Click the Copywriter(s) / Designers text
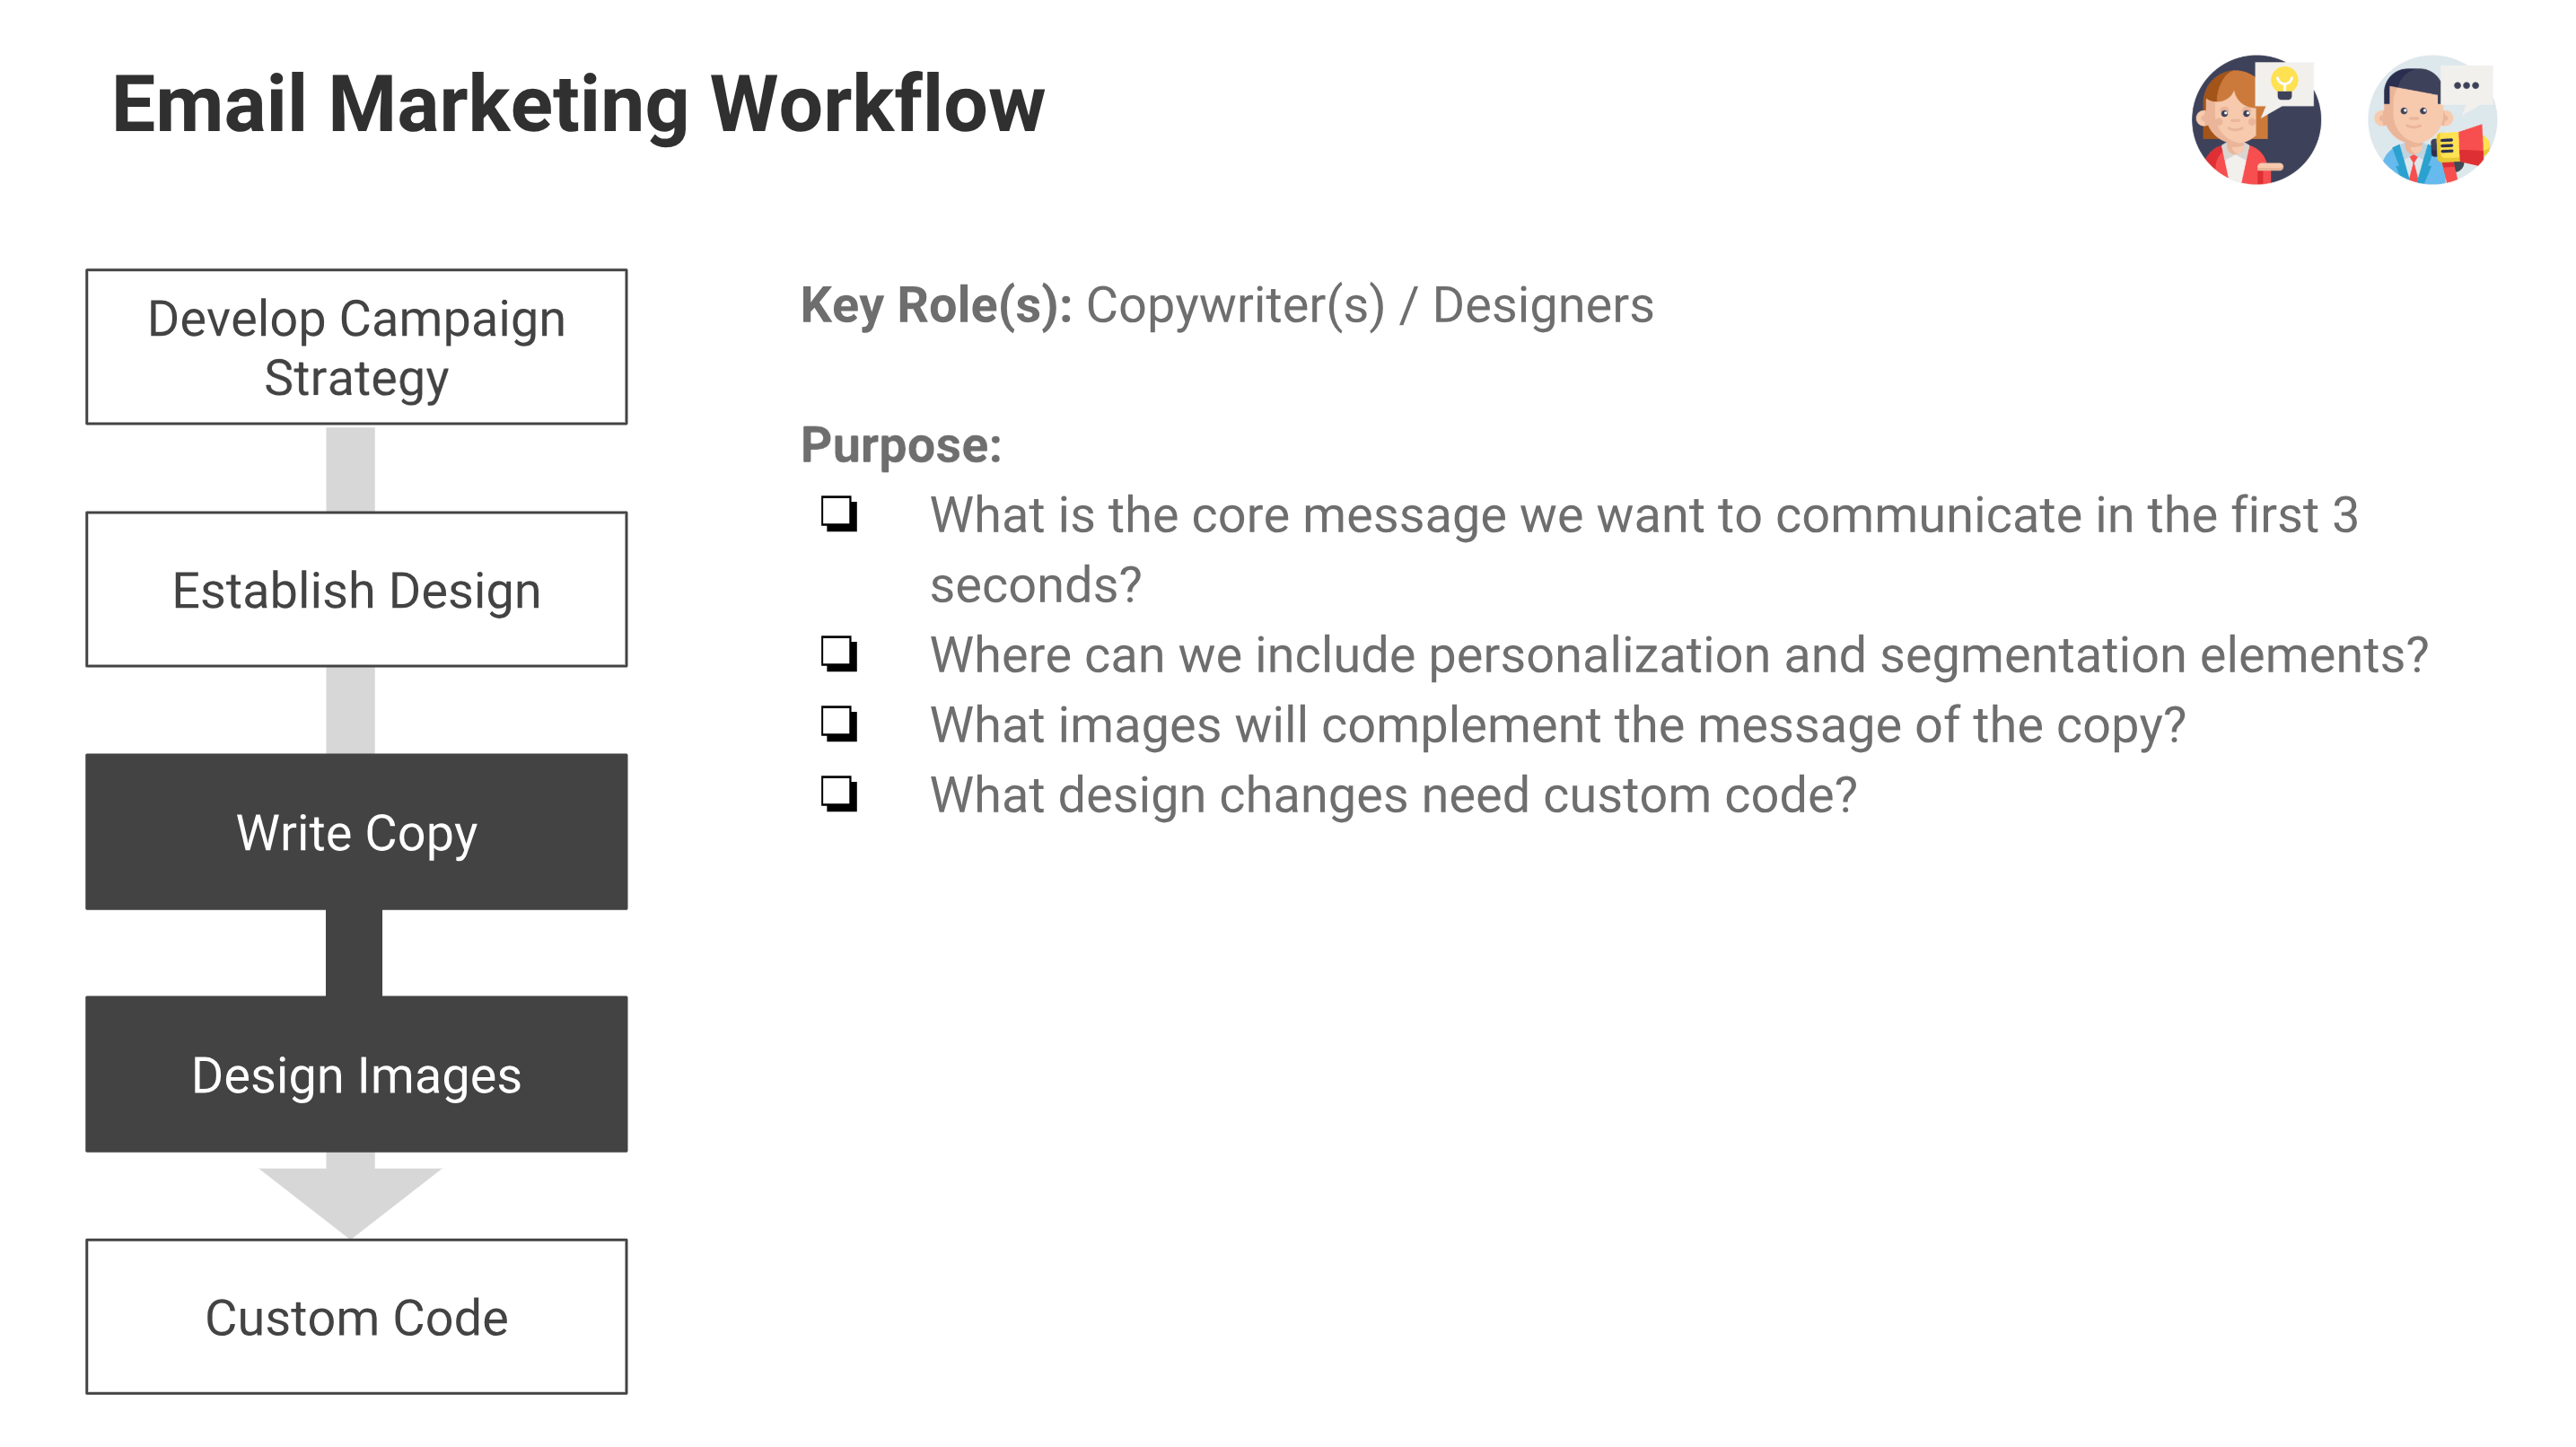 point(1370,306)
